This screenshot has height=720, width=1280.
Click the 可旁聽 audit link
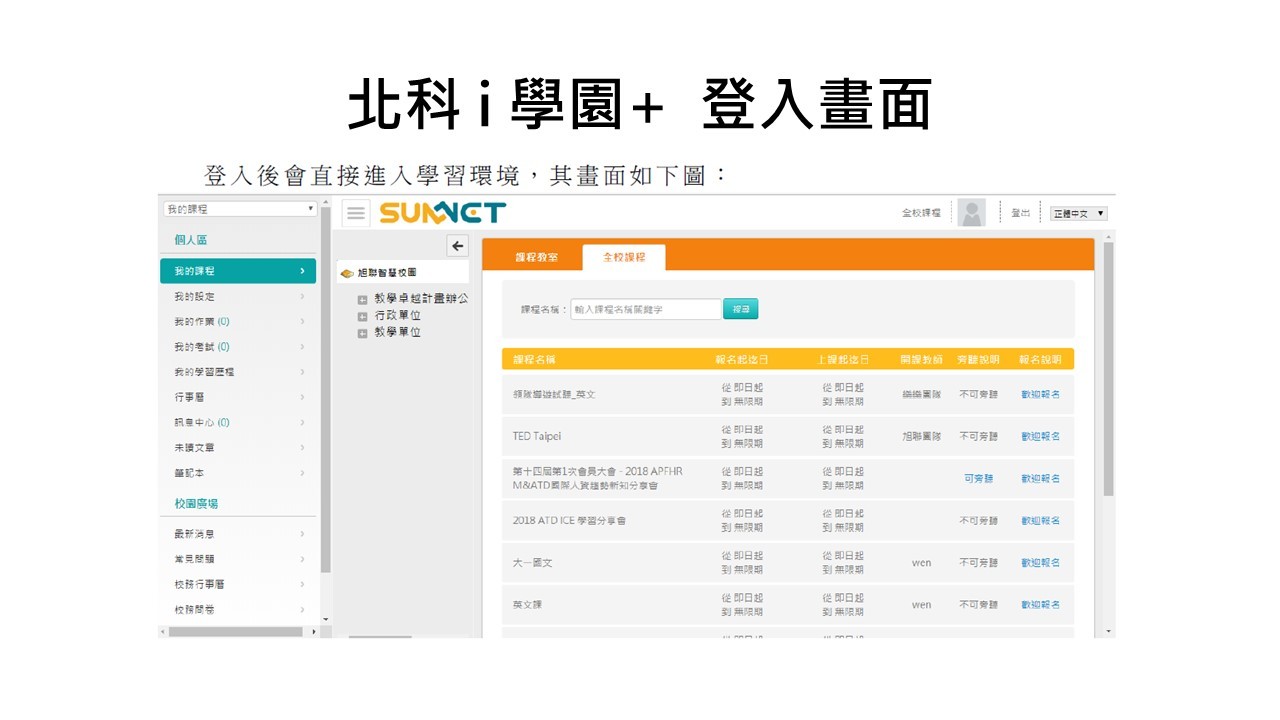click(x=978, y=478)
